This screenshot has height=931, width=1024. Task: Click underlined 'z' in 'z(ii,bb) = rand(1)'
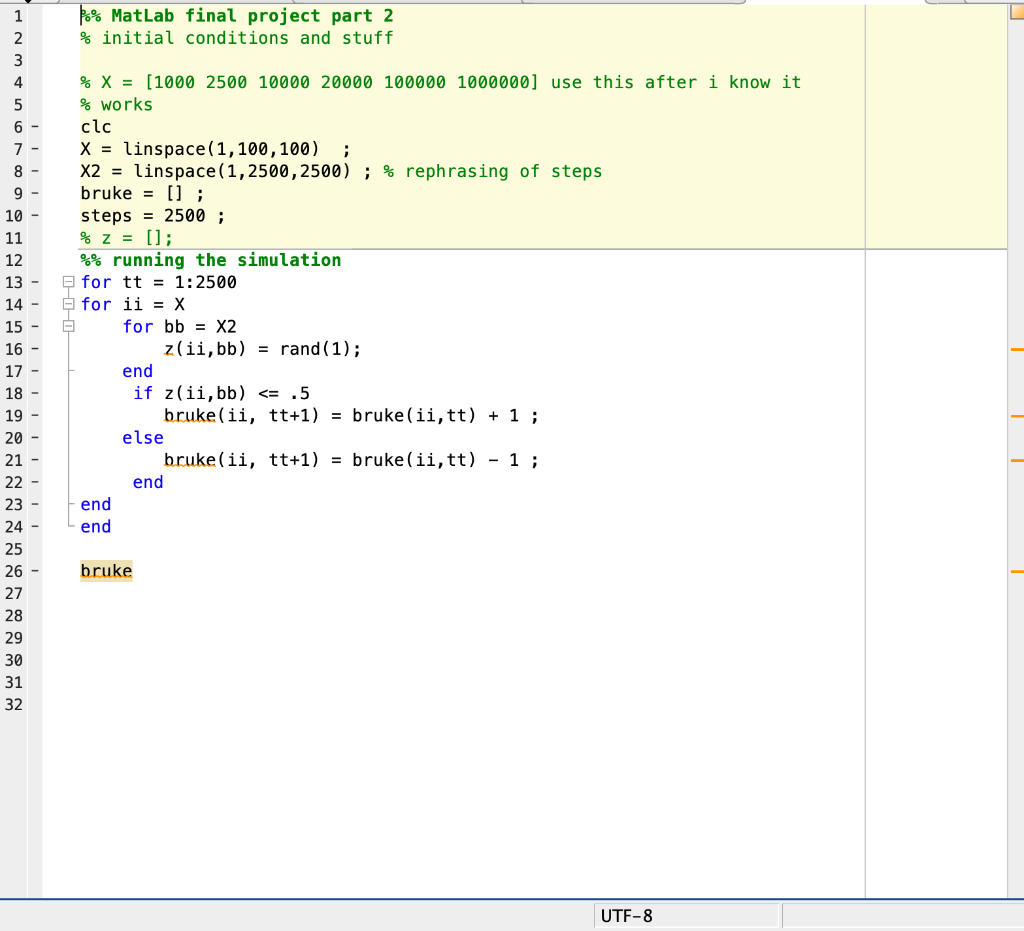click(x=169, y=349)
